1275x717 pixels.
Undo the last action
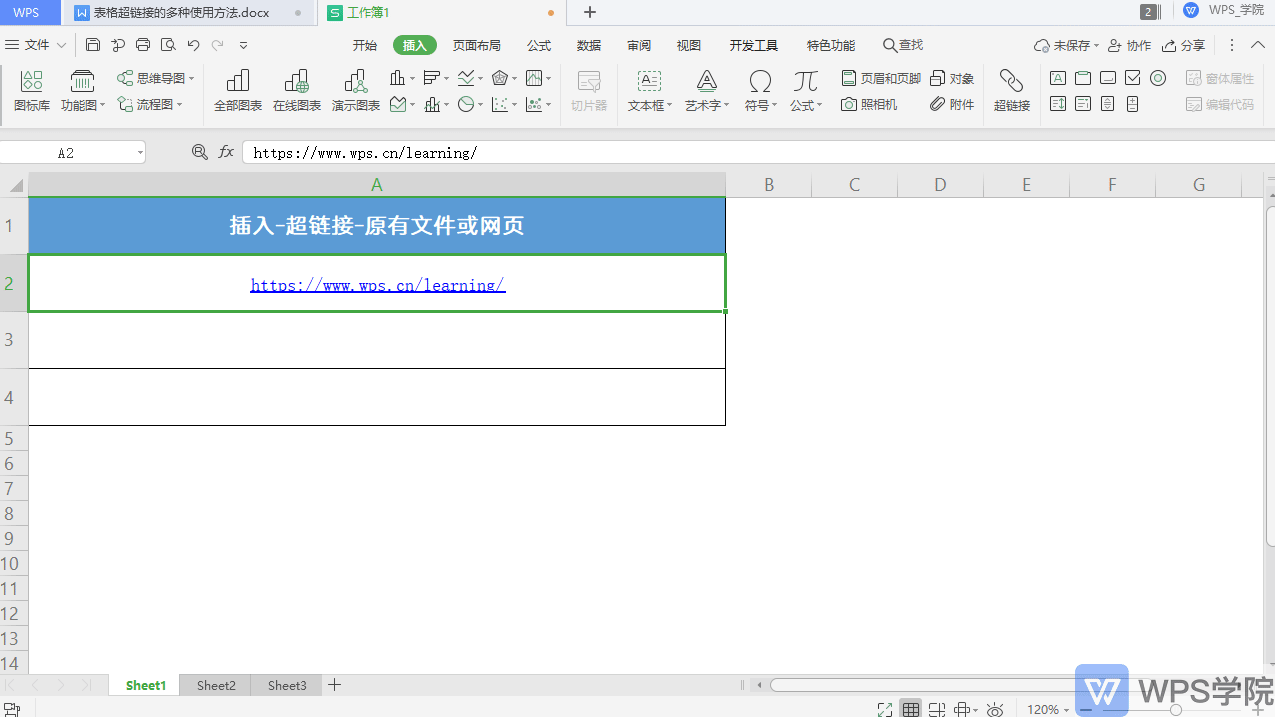[x=193, y=45]
